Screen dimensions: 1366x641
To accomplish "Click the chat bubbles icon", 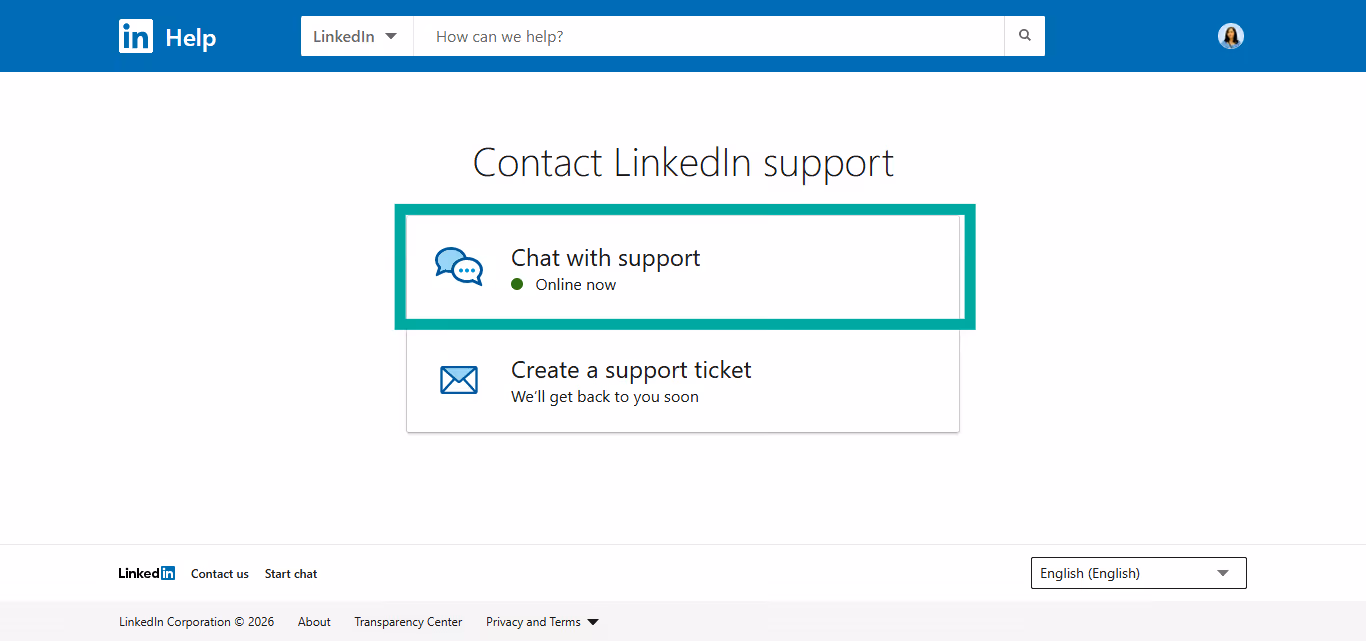I will pyautogui.click(x=459, y=267).
